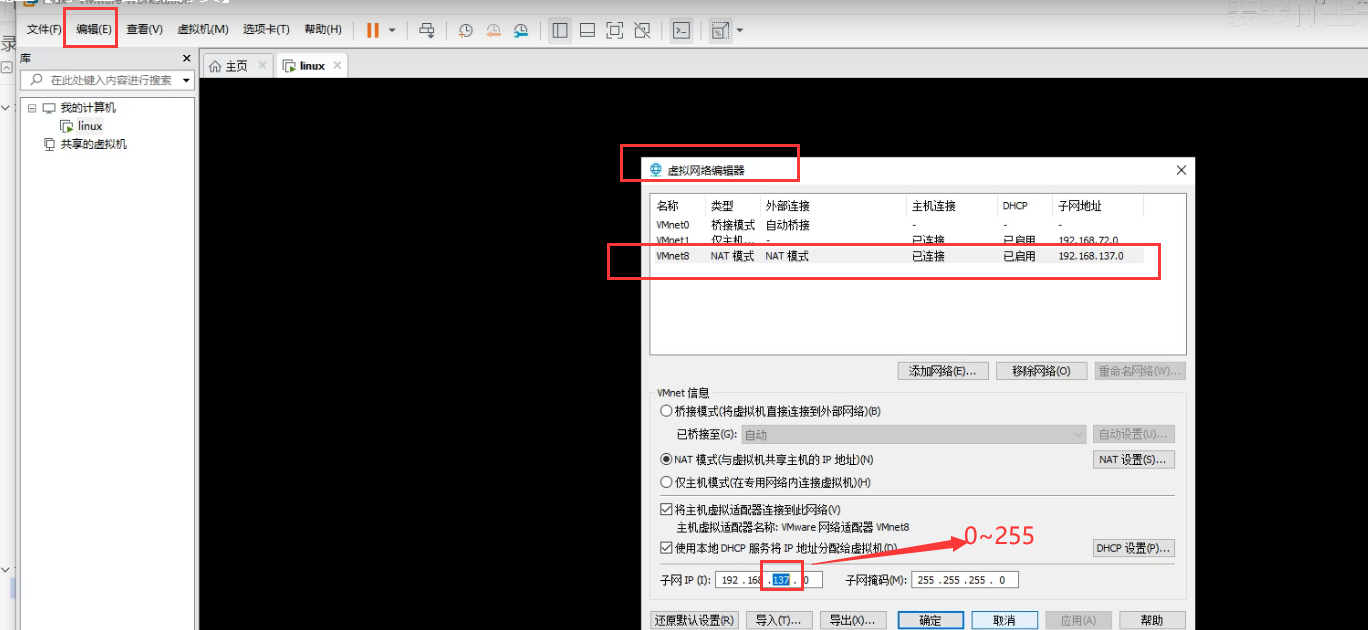Image resolution: width=1368 pixels, height=630 pixels.
Task: Open the 虚拟机(M) menu
Action: point(203,30)
